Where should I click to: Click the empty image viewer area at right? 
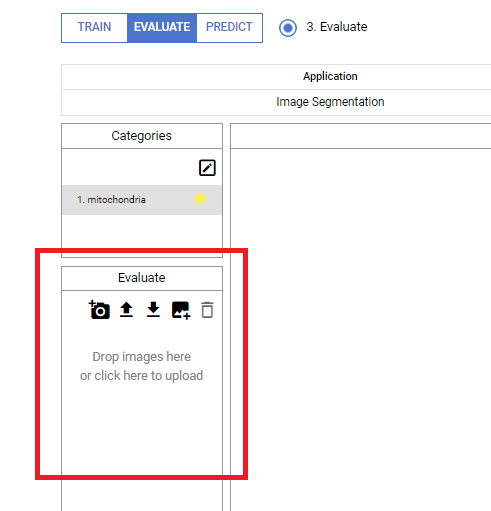(x=361, y=329)
